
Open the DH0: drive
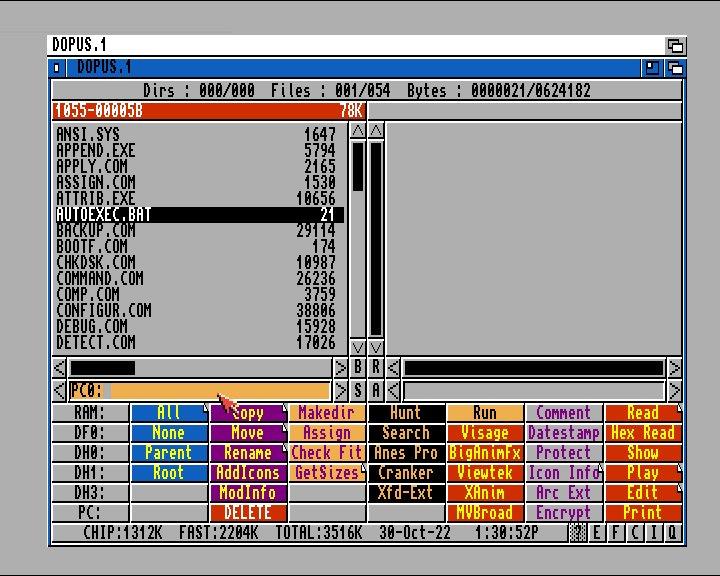pyautogui.click(x=90, y=452)
